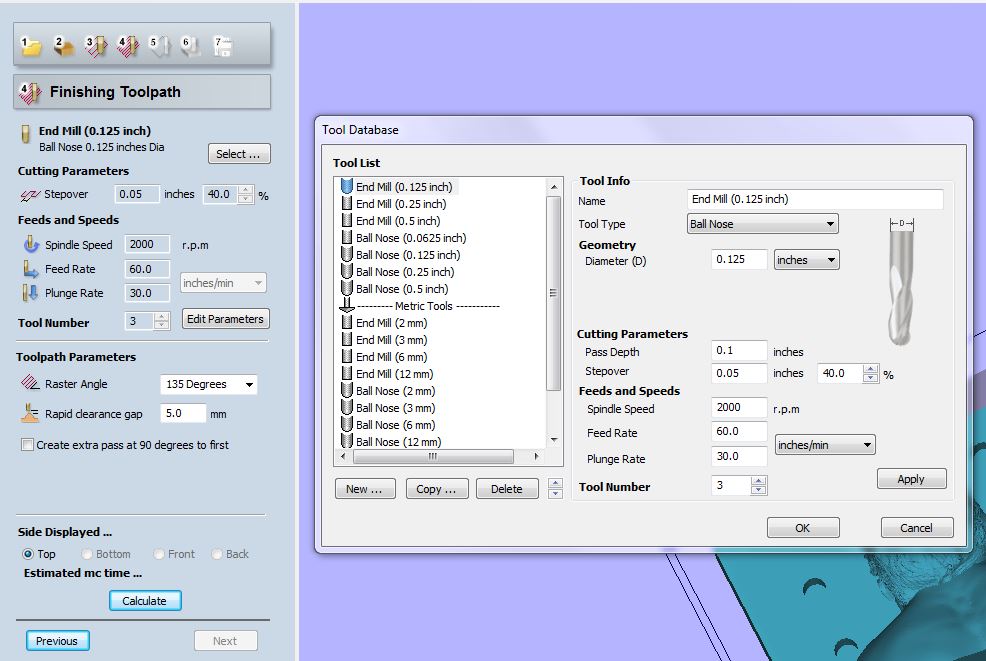
Task: Open inches/min units dropdown in Finishing panel
Action: [223, 283]
